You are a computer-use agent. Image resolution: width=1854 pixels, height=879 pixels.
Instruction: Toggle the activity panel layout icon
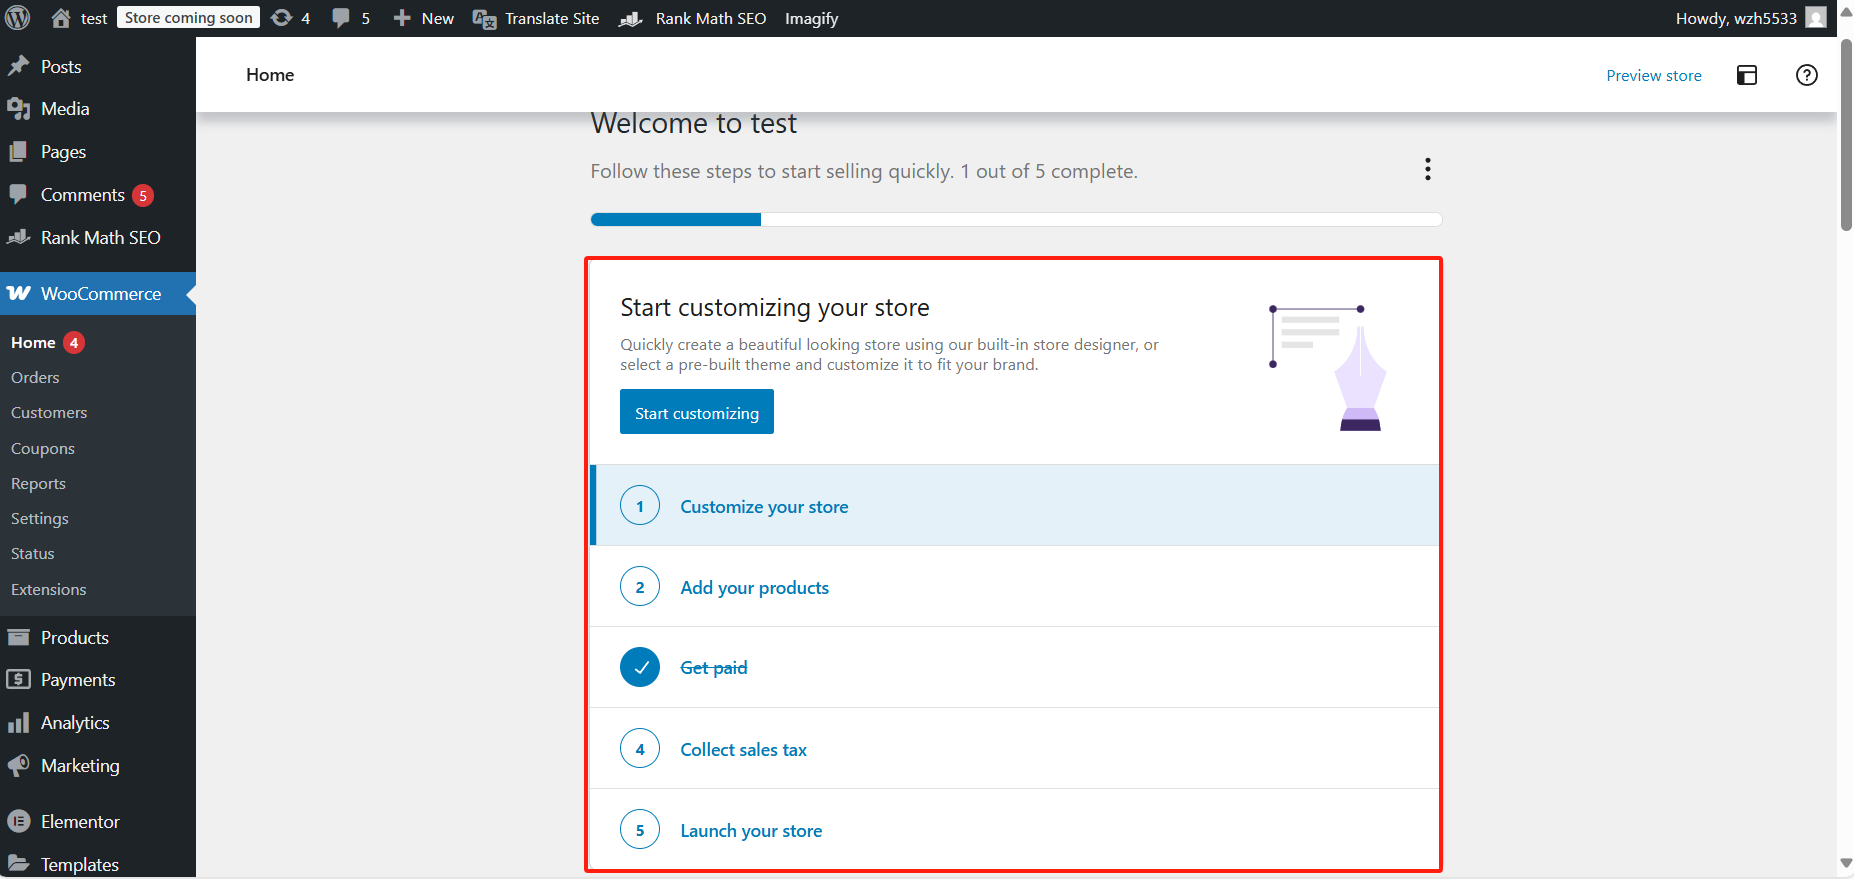point(1746,75)
